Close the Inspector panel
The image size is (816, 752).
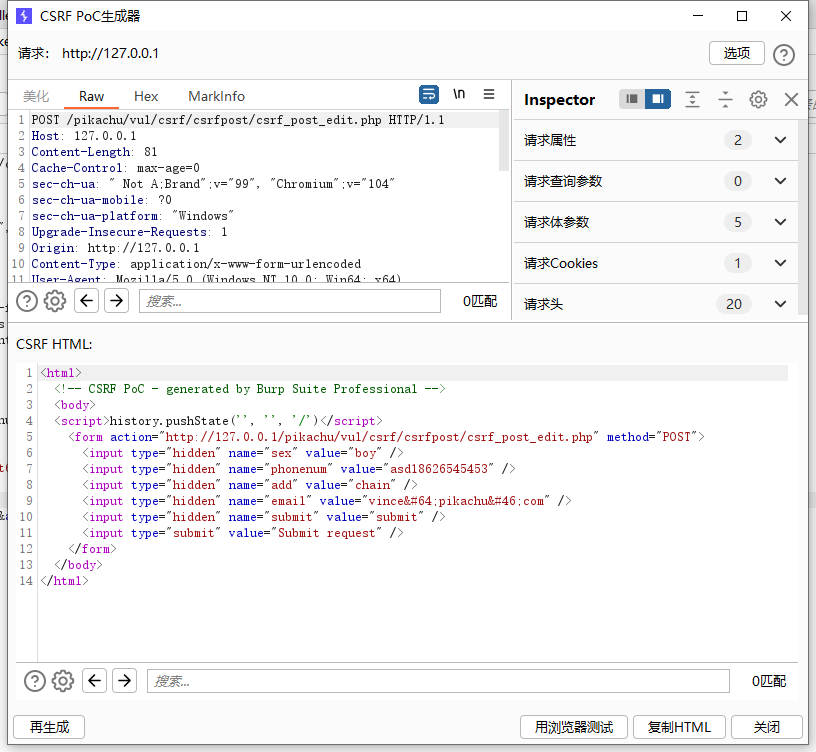791,99
